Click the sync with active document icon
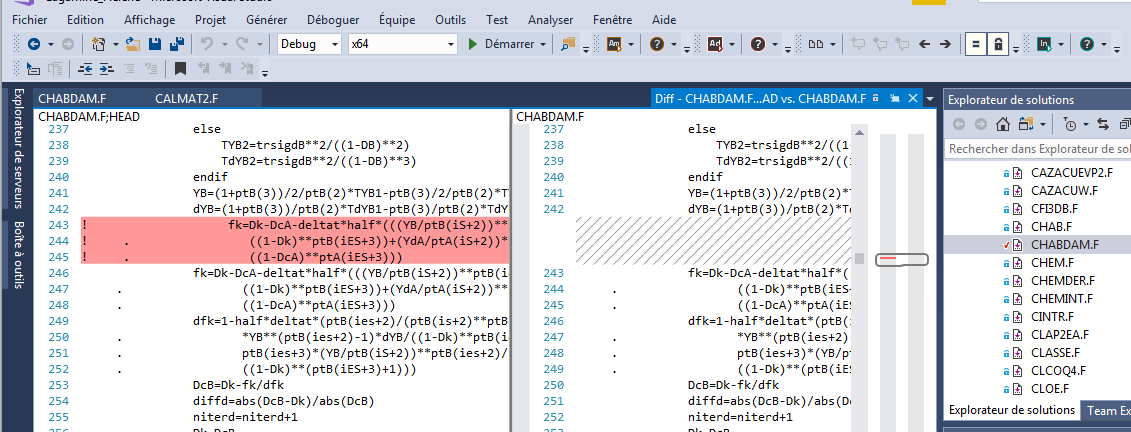This screenshot has width=1131, height=432. pos(1103,124)
